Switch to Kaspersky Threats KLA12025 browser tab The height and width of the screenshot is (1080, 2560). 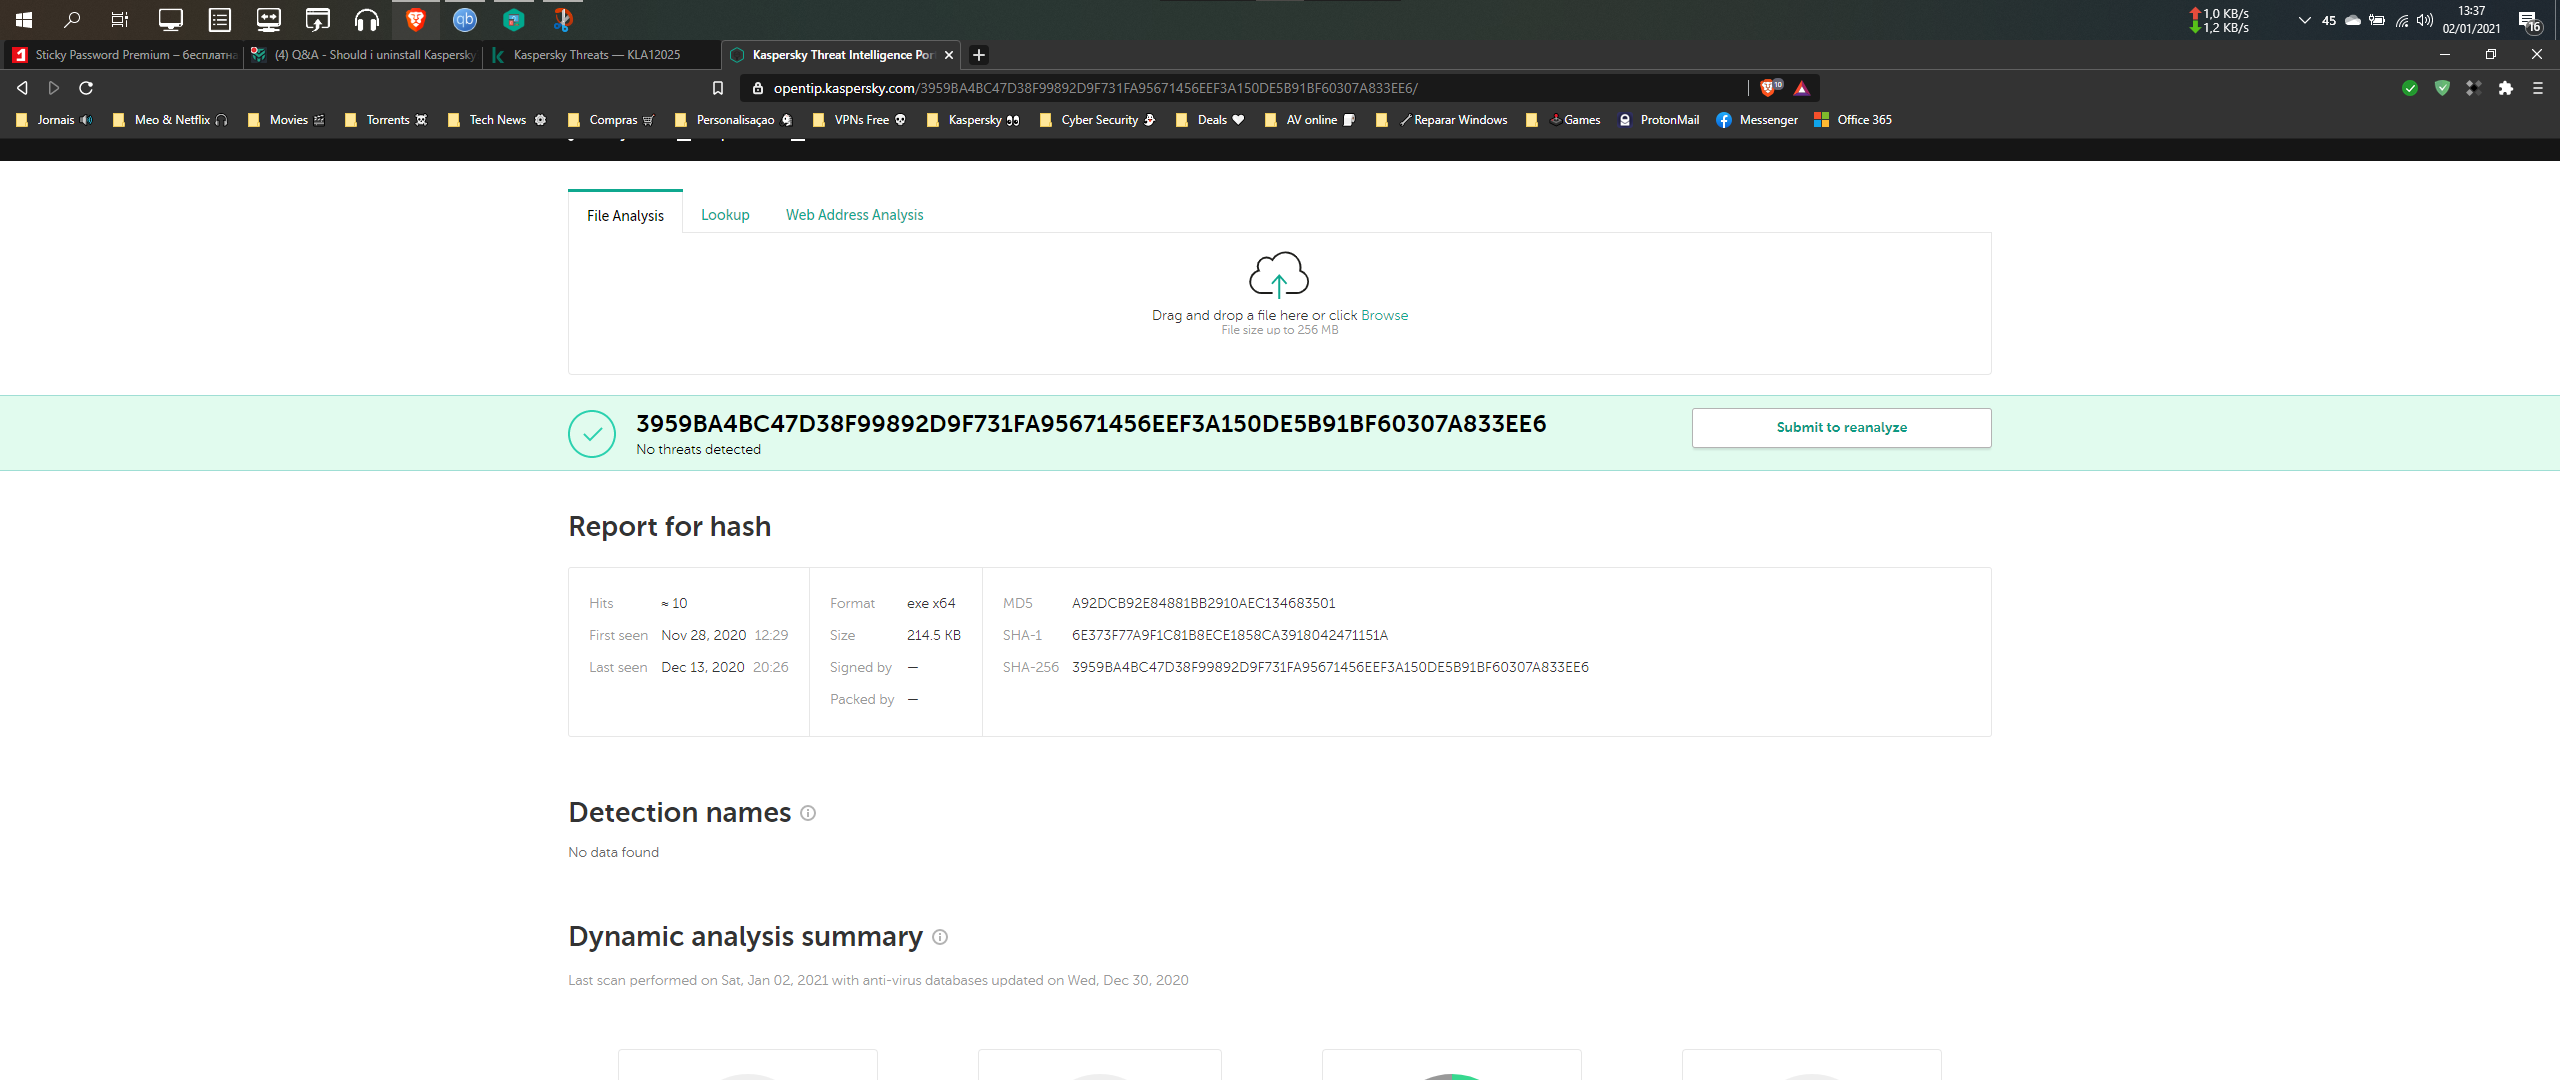pyautogui.click(x=597, y=55)
